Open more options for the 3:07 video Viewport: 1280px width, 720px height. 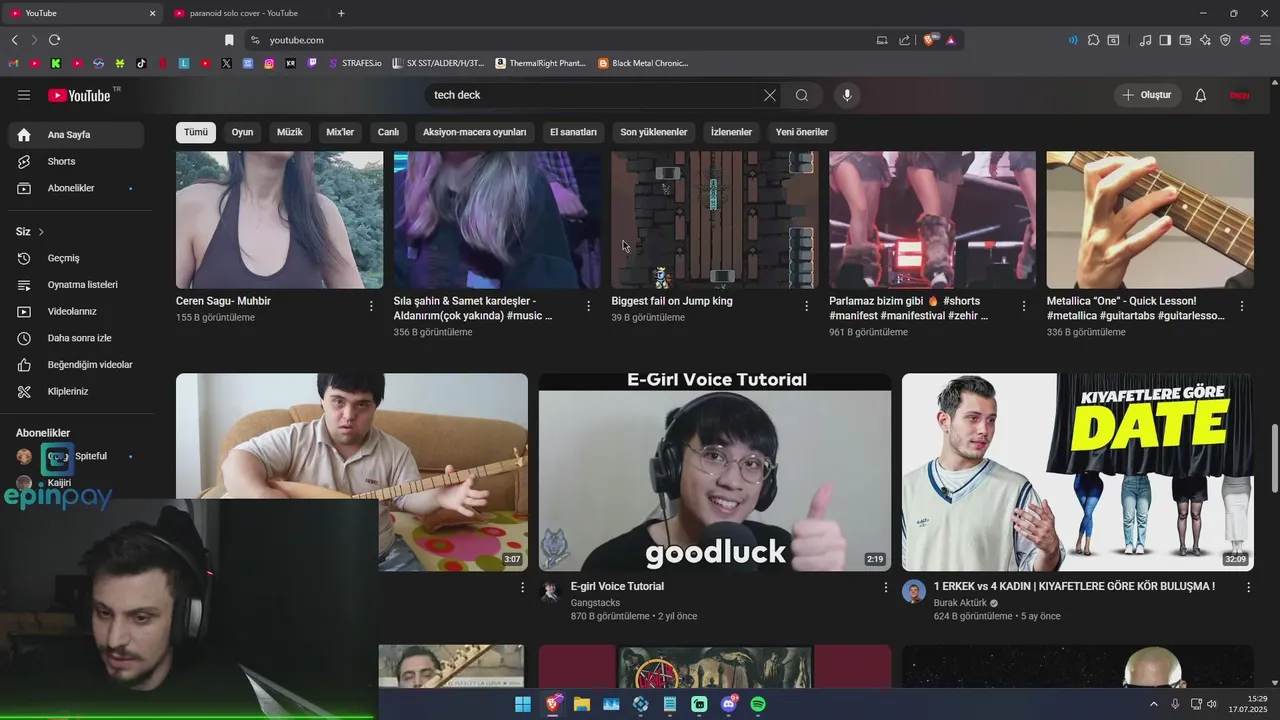522,588
